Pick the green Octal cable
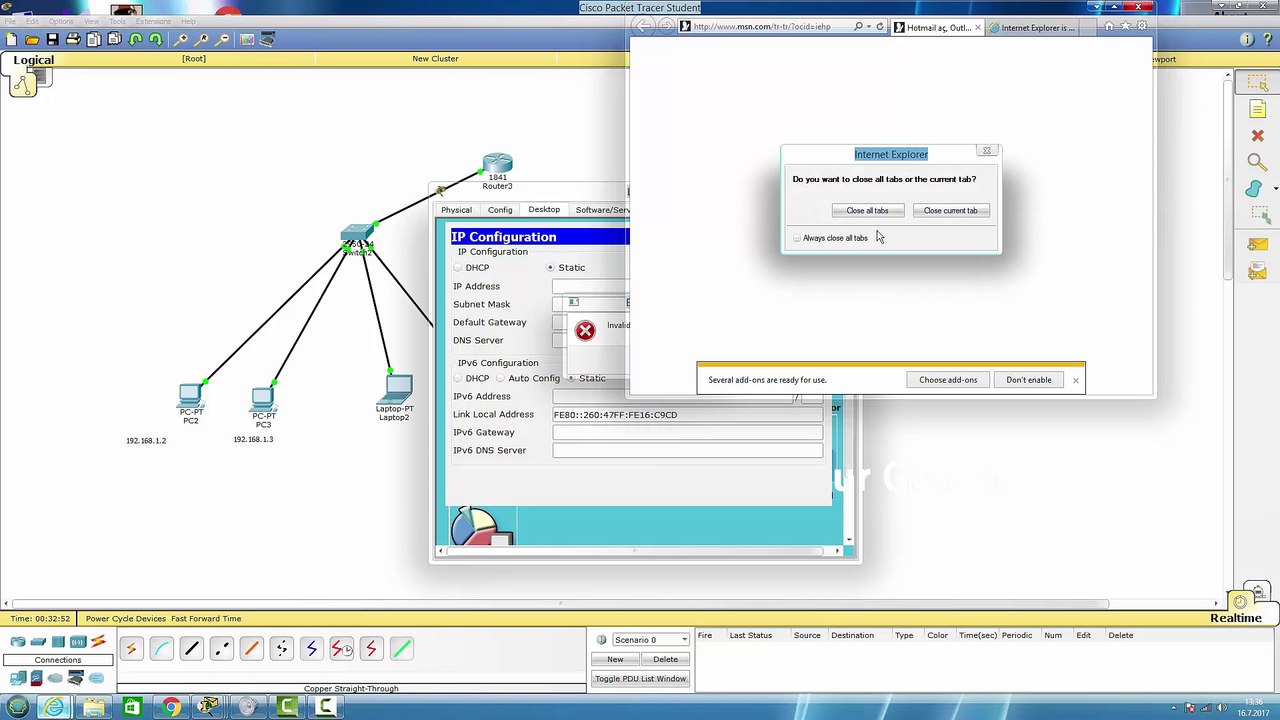The height and width of the screenshot is (720, 1280). click(401, 649)
